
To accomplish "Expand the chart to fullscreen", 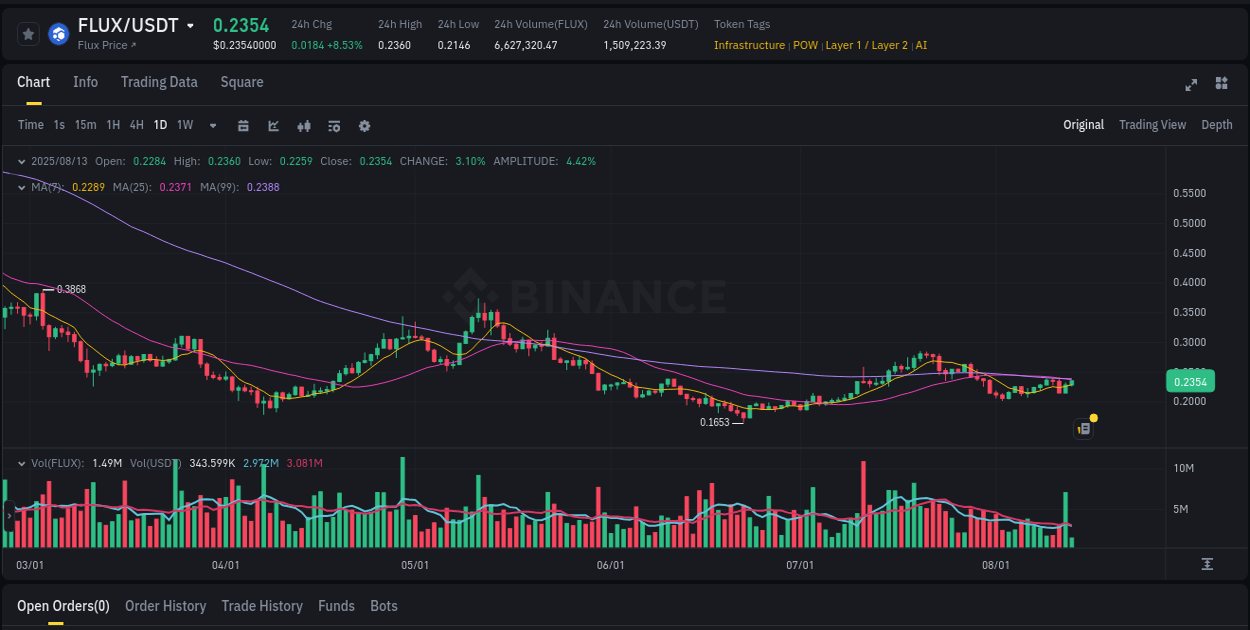I will (x=1191, y=85).
